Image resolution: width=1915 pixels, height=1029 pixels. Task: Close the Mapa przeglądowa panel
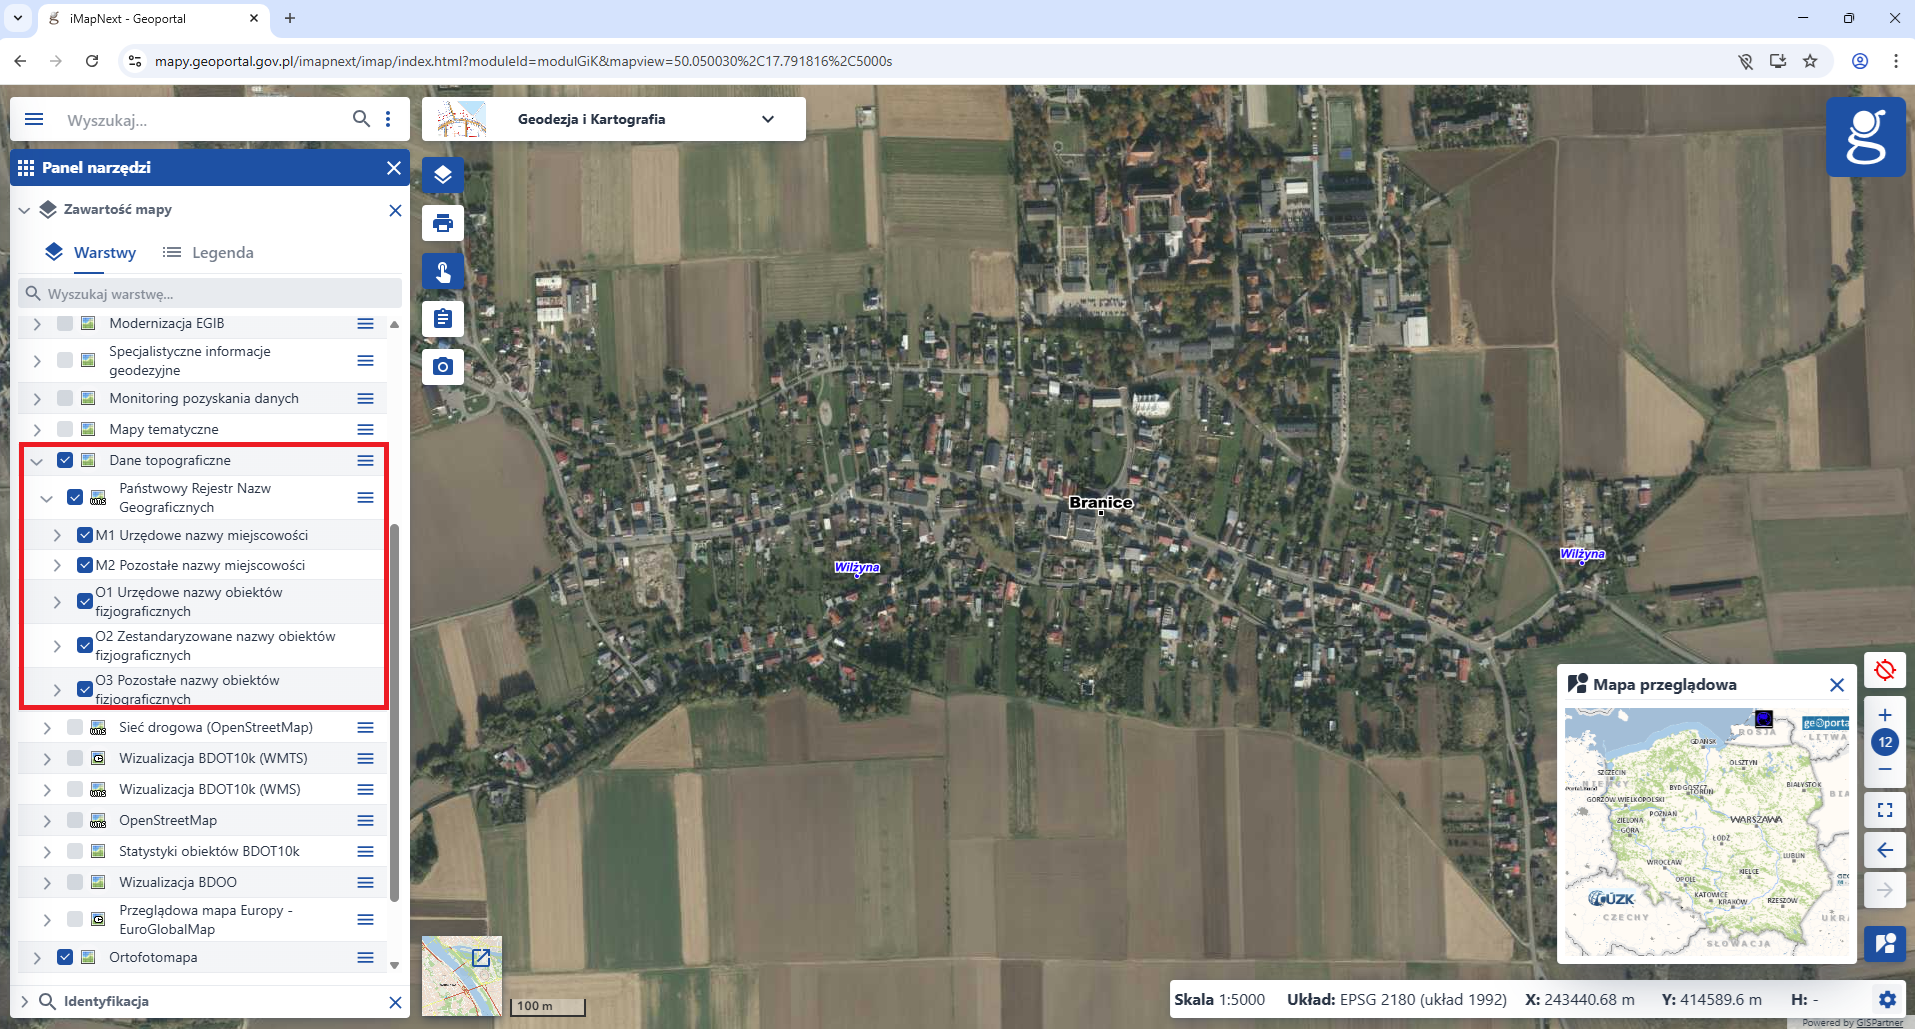(x=1836, y=684)
